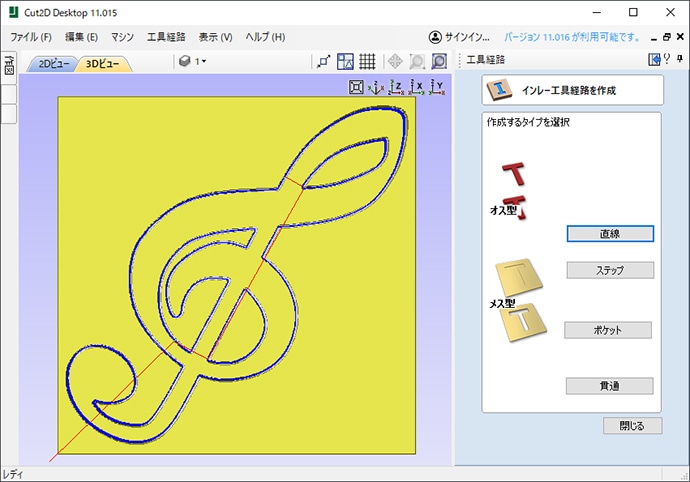Open the サインイン account dropdown
The width and height of the screenshot is (690, 482).
click(x=460, y=37)
